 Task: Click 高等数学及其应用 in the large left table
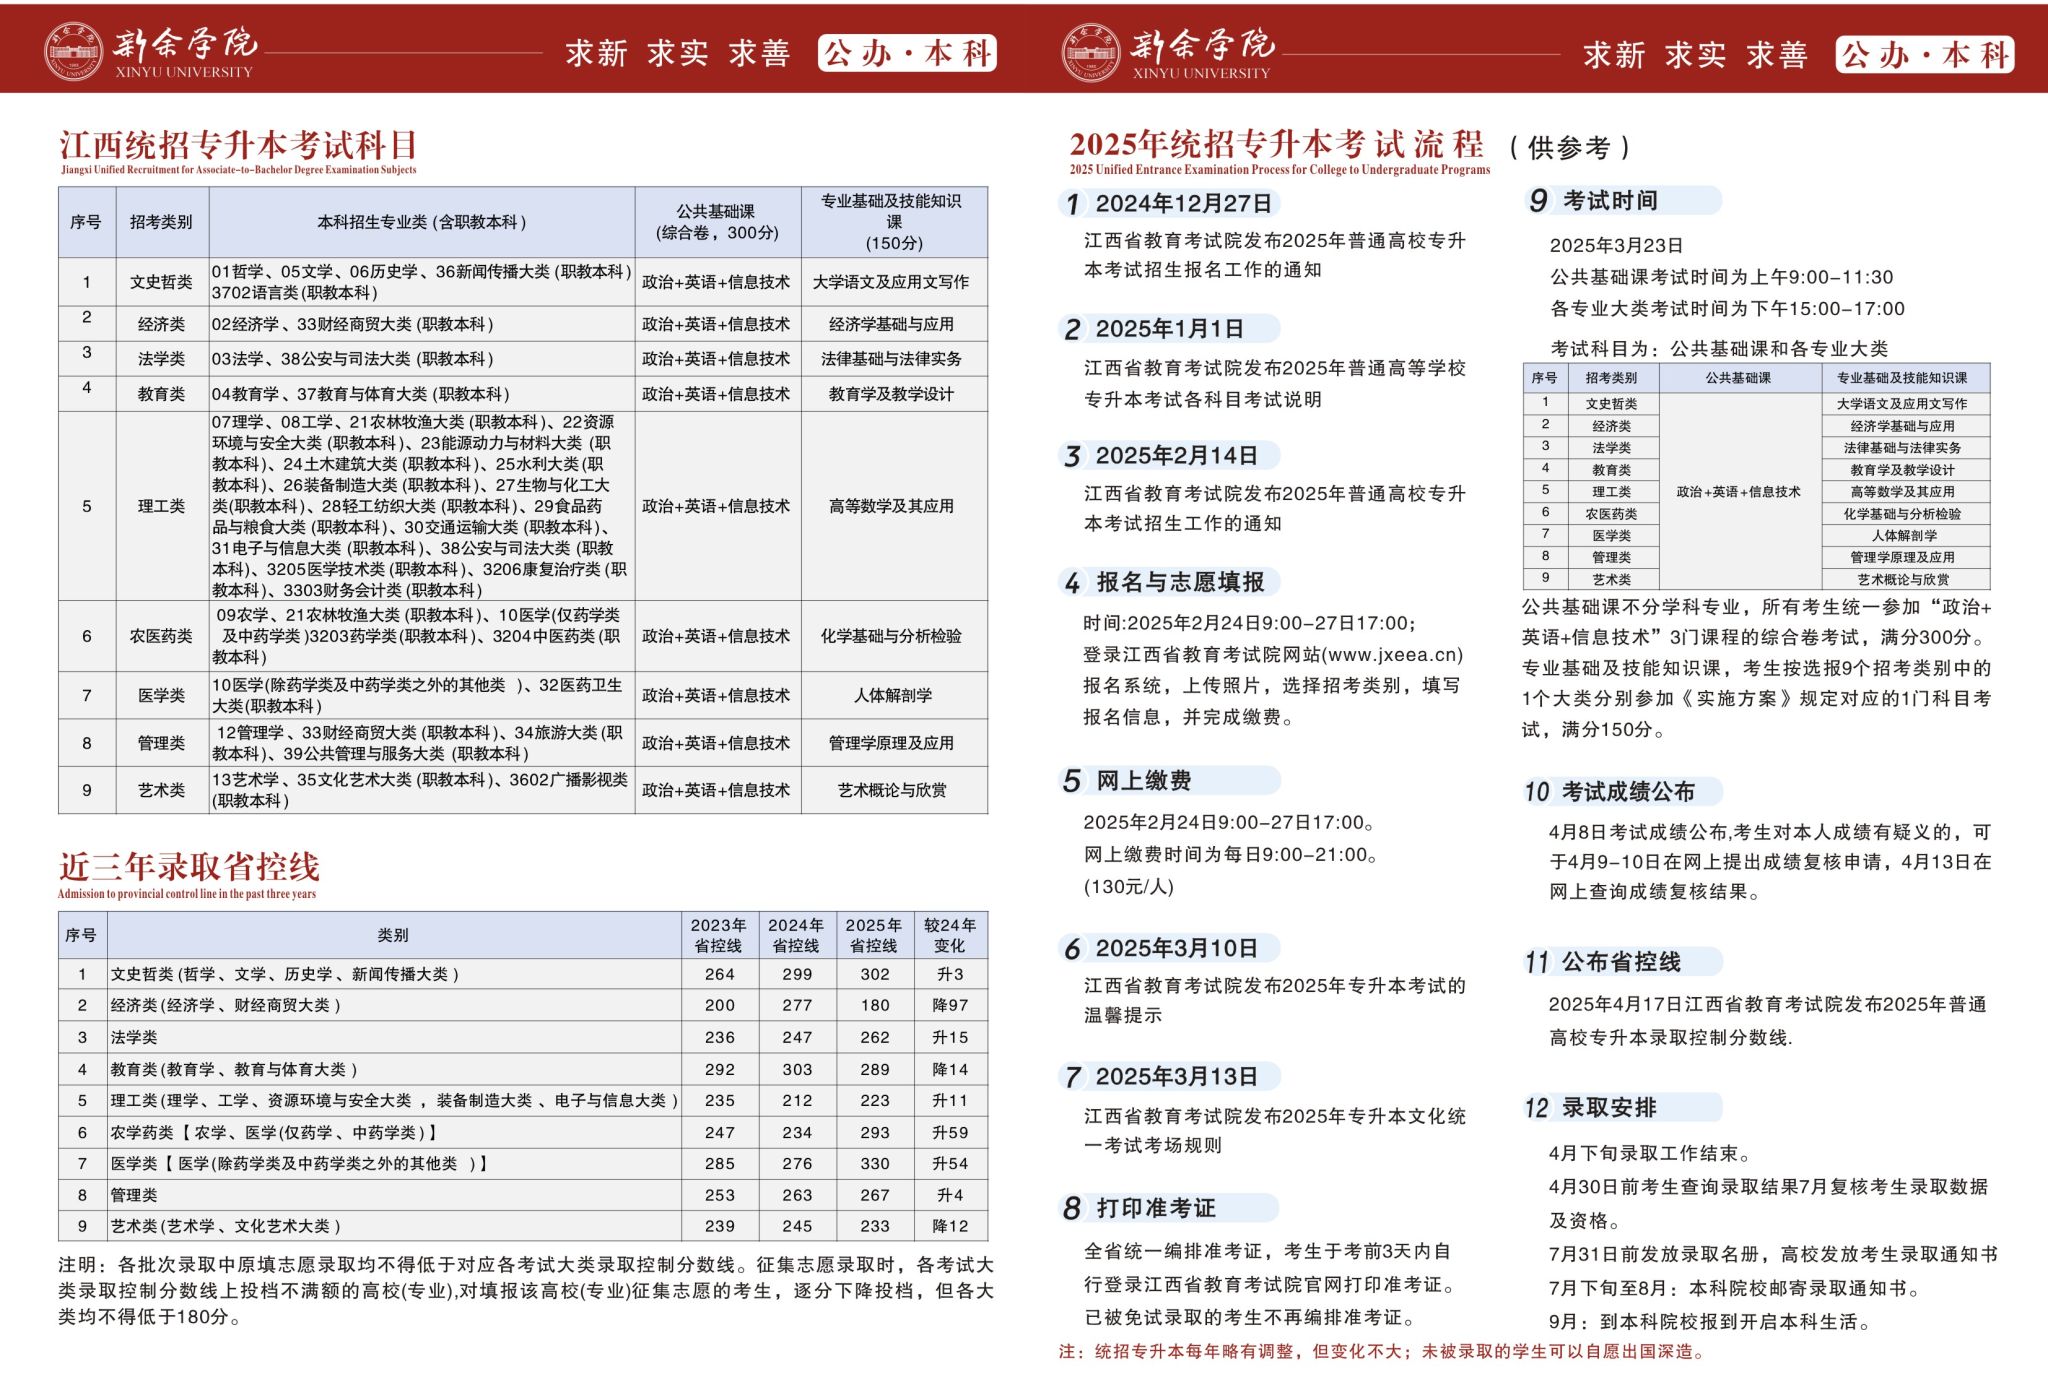pos(891,506)
